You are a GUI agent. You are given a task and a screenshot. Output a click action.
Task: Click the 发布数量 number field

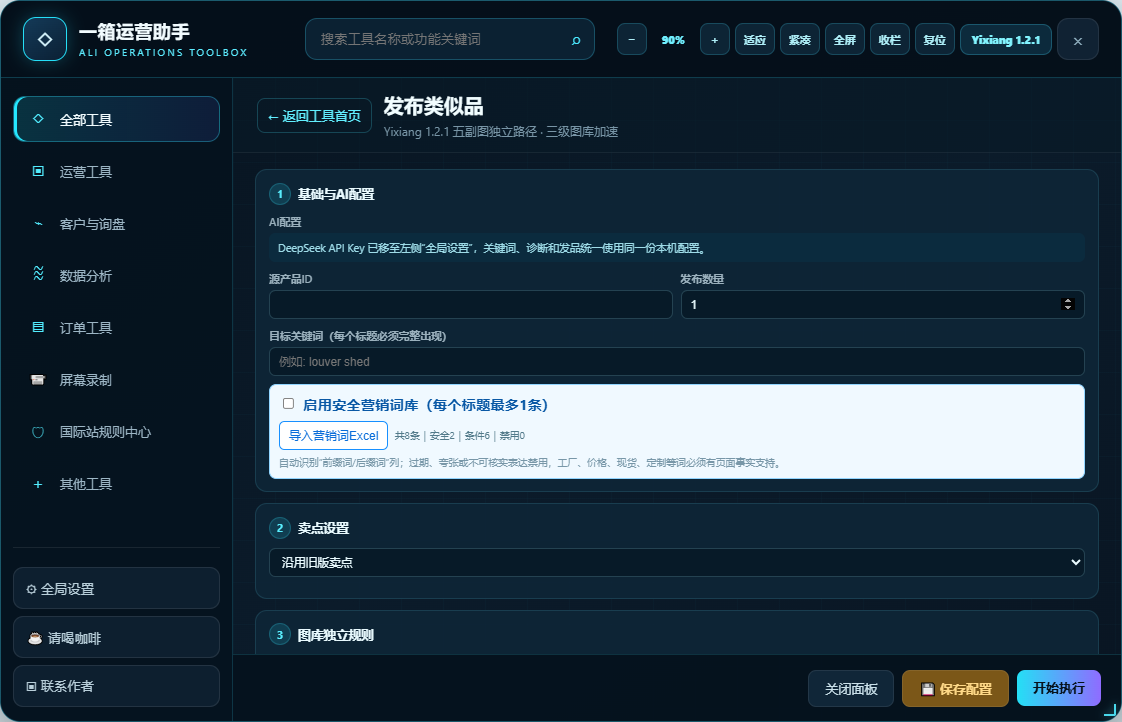tap(882, 304)
